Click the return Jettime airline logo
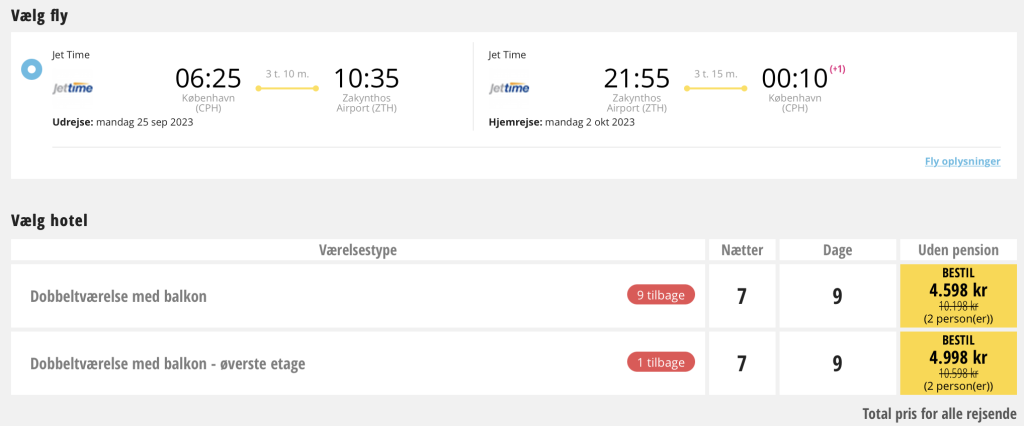Viewport: 1024px width, 426px height. 509,88
